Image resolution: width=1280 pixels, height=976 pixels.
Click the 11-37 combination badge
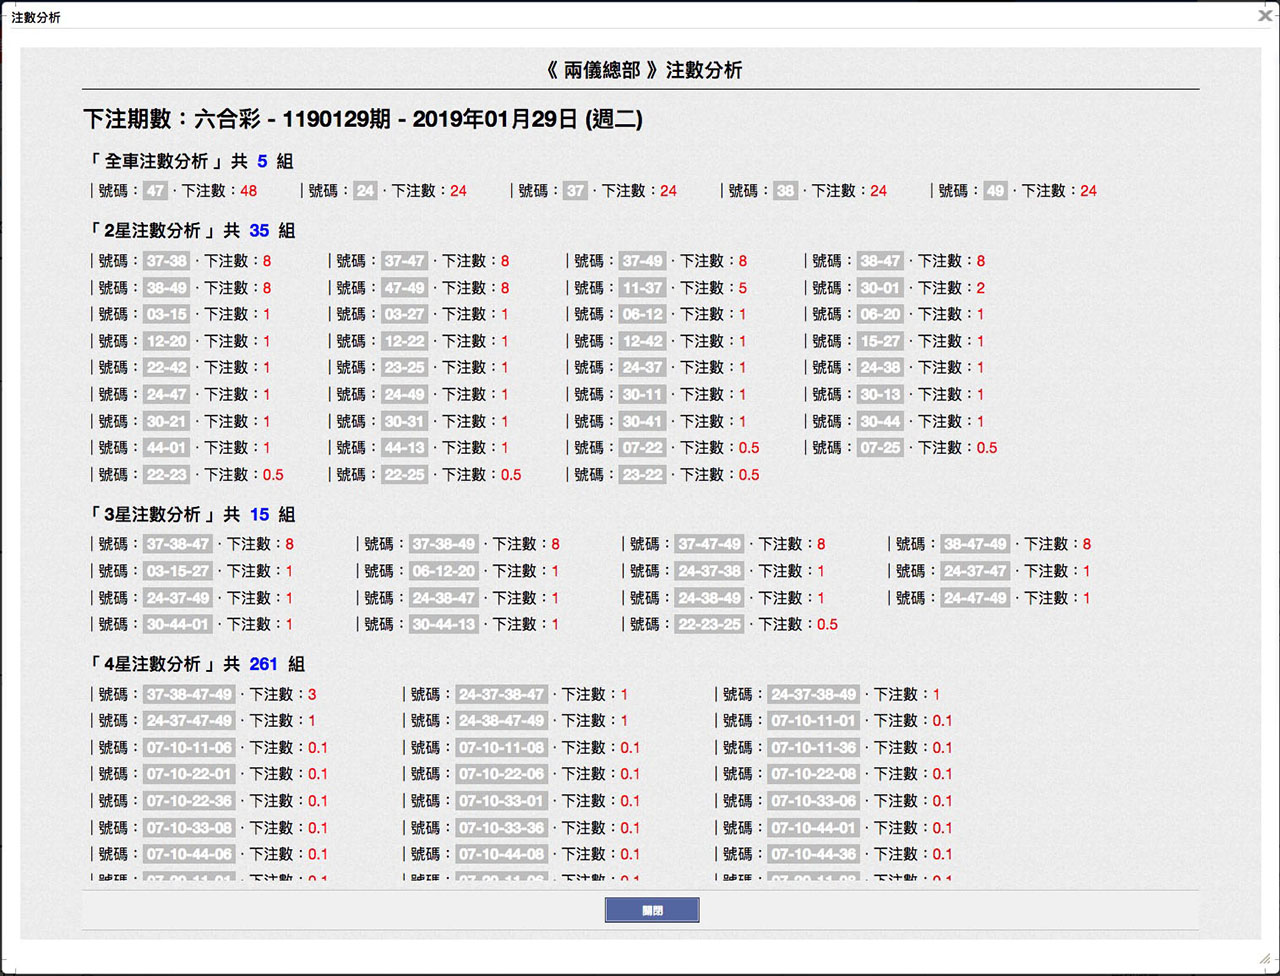coord(642,288)
